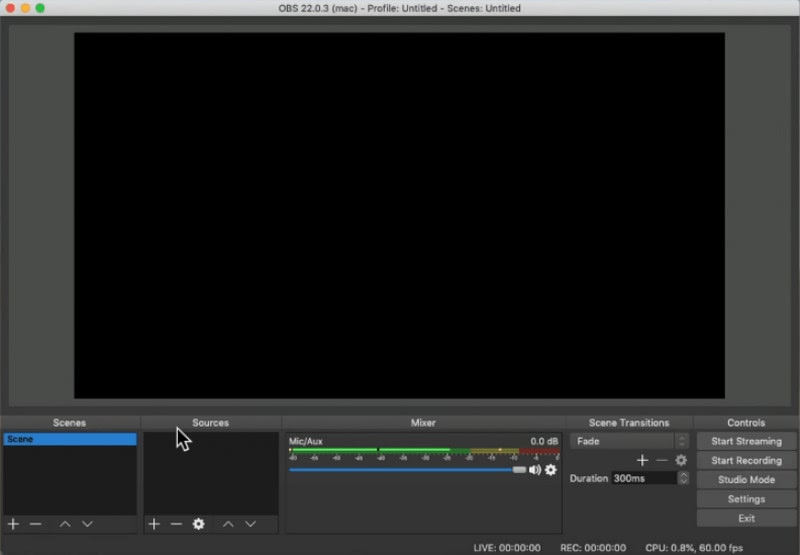Click Start Streaming button
This screenshot has height=555, width=800.
pyautogui.click(x=746, y=441)
